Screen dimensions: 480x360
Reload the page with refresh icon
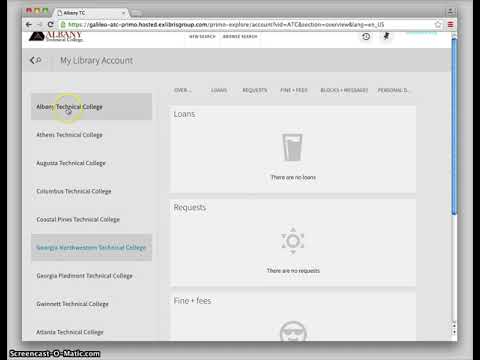tap(51, 24)
